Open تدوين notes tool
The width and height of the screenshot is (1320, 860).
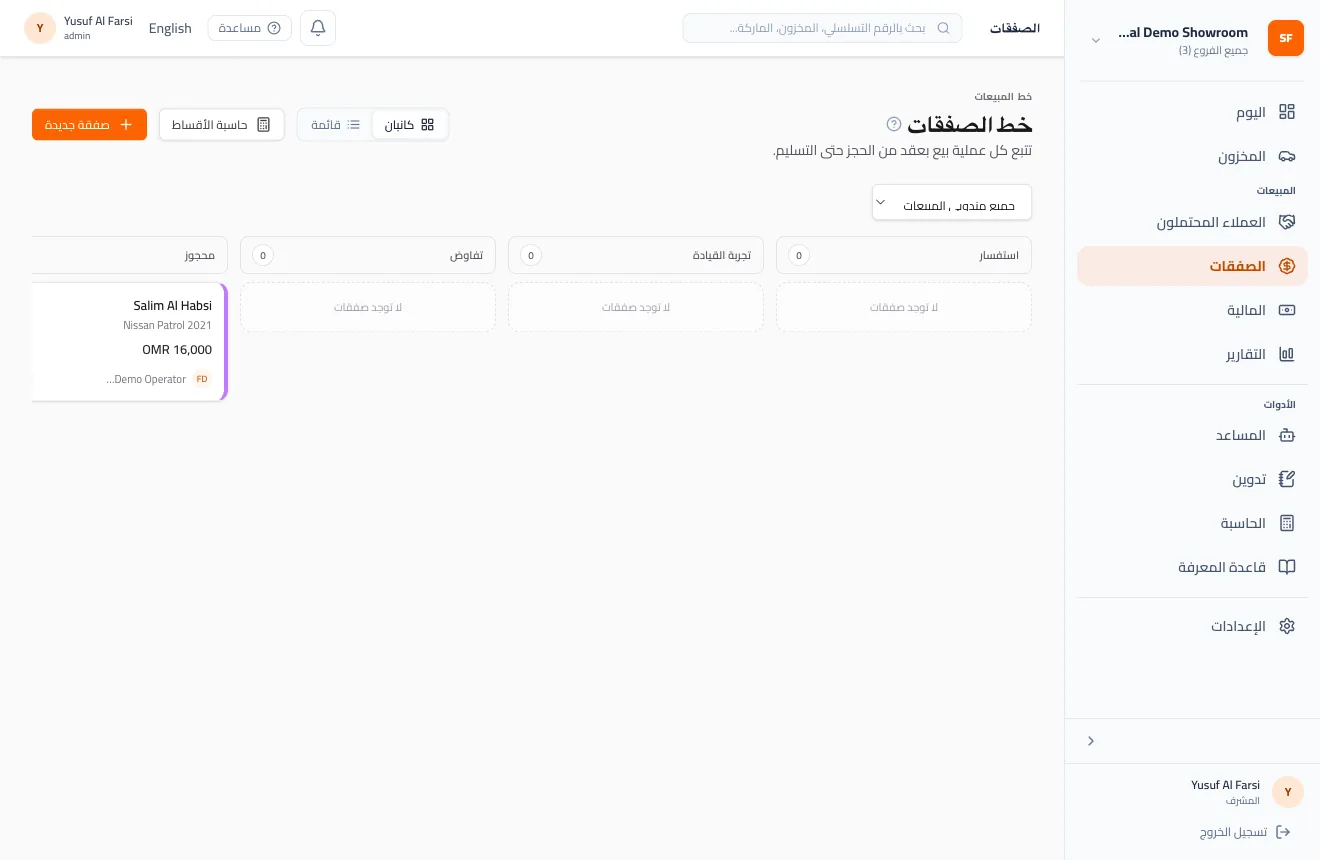(1192, 479)
